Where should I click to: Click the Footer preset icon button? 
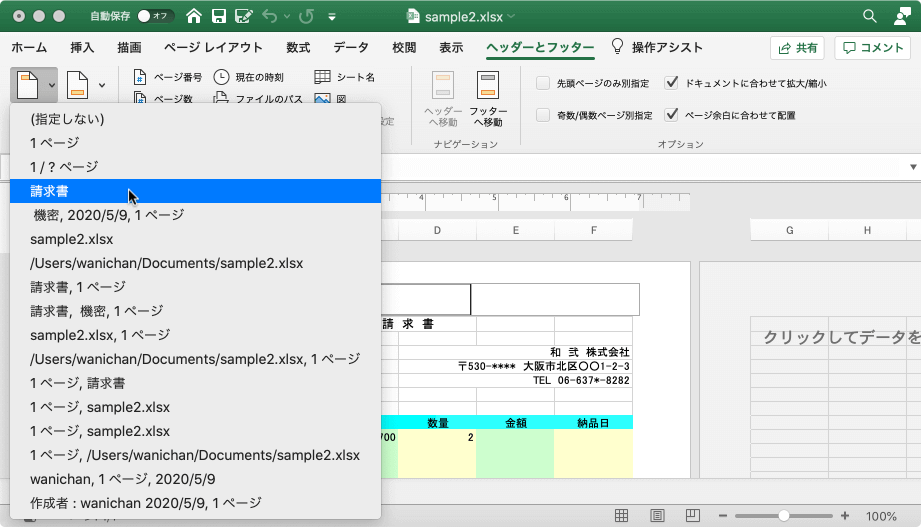[77, 85]
